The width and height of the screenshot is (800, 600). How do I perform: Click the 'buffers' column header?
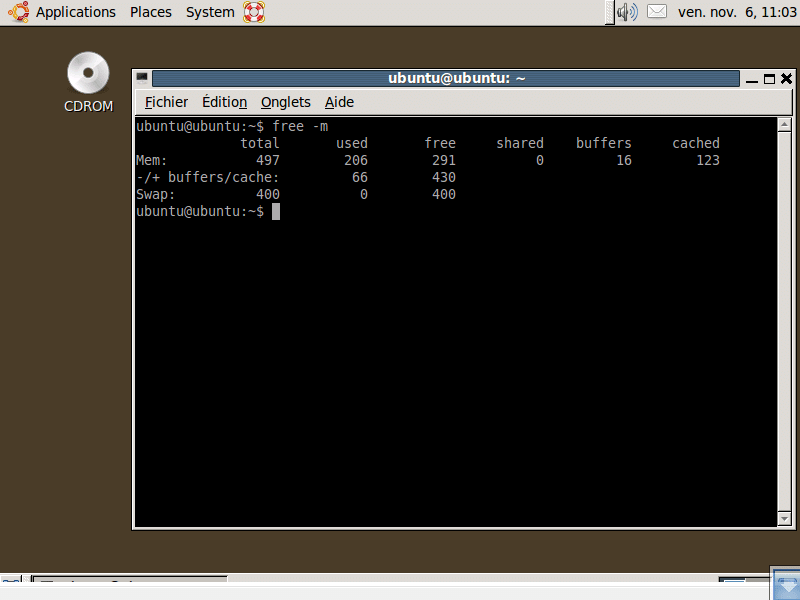click(604, 143)
